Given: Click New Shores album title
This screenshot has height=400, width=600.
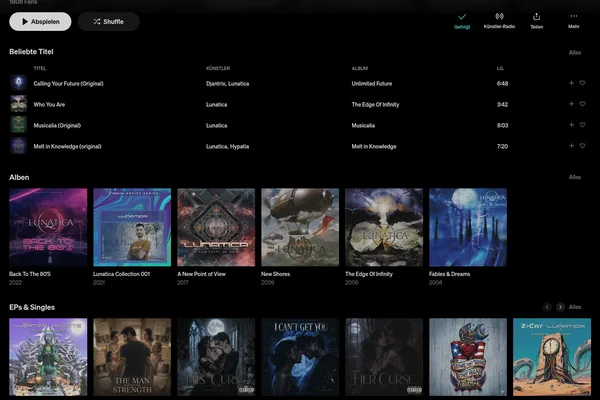Looking at the screenshot, I should (276, 274).
